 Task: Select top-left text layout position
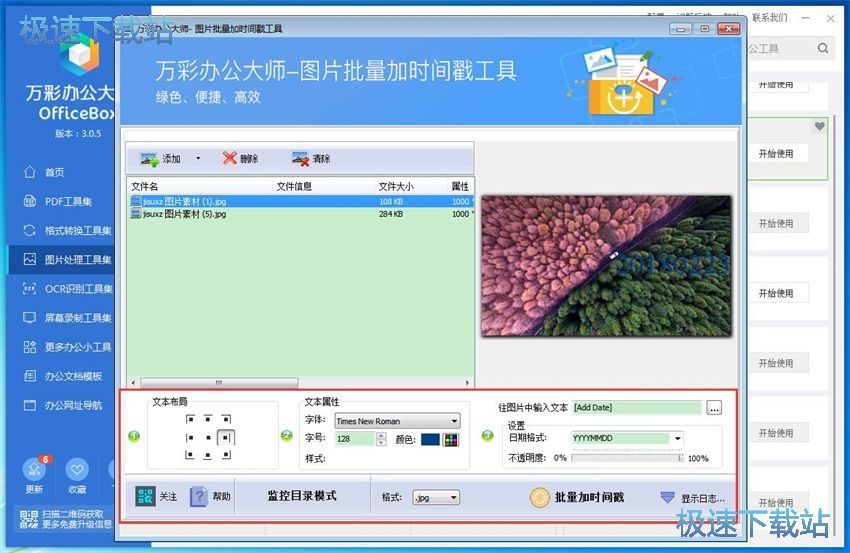pyautogui.click(x=190, y=419)
